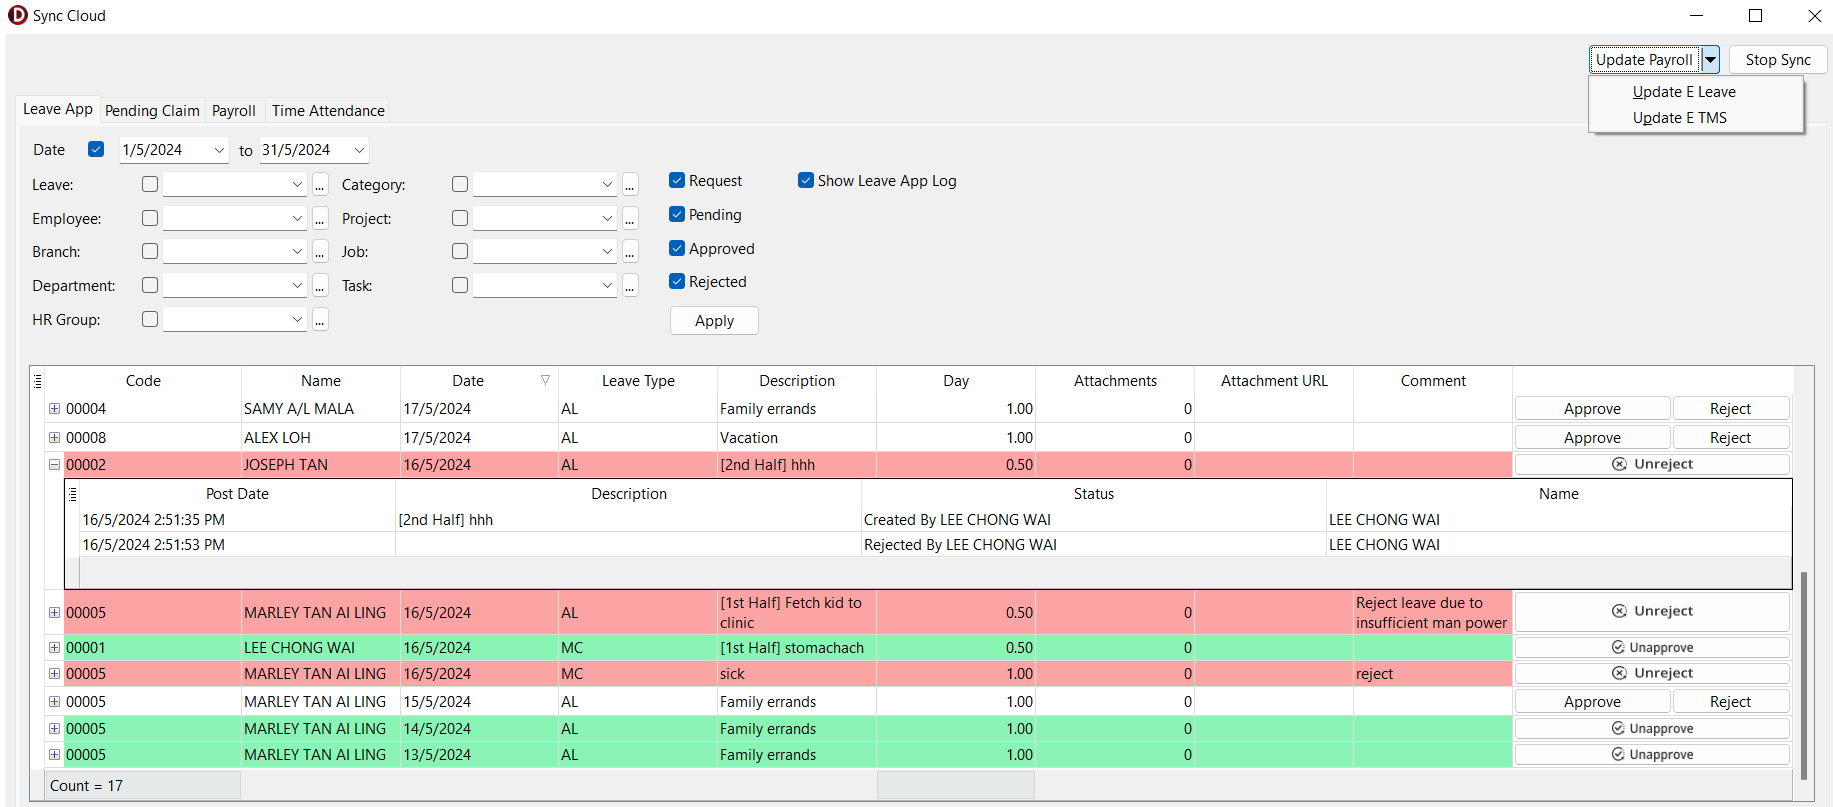Click ellipsis lookup button beside Leave field
The image size is (1833, 807).
[x=320, y=185]
